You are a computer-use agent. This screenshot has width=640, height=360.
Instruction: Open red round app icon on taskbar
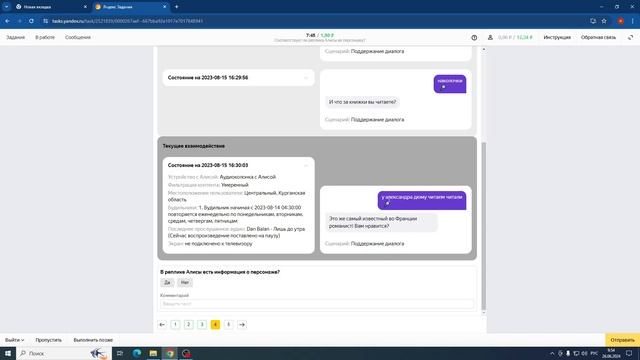click(186, 353)
